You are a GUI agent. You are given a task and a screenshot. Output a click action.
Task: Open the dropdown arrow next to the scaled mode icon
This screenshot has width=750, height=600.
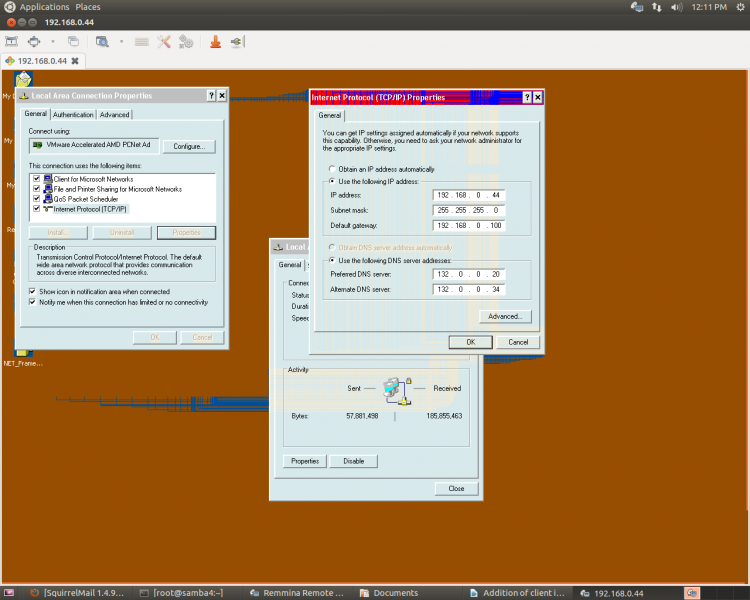click(121, 42)
